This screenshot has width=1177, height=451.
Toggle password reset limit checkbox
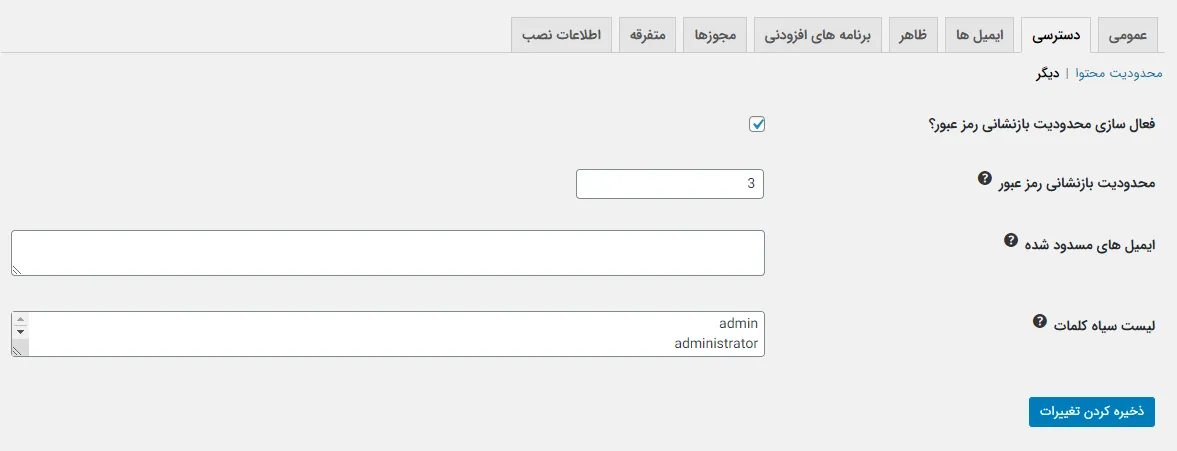(x=757, y=125)
